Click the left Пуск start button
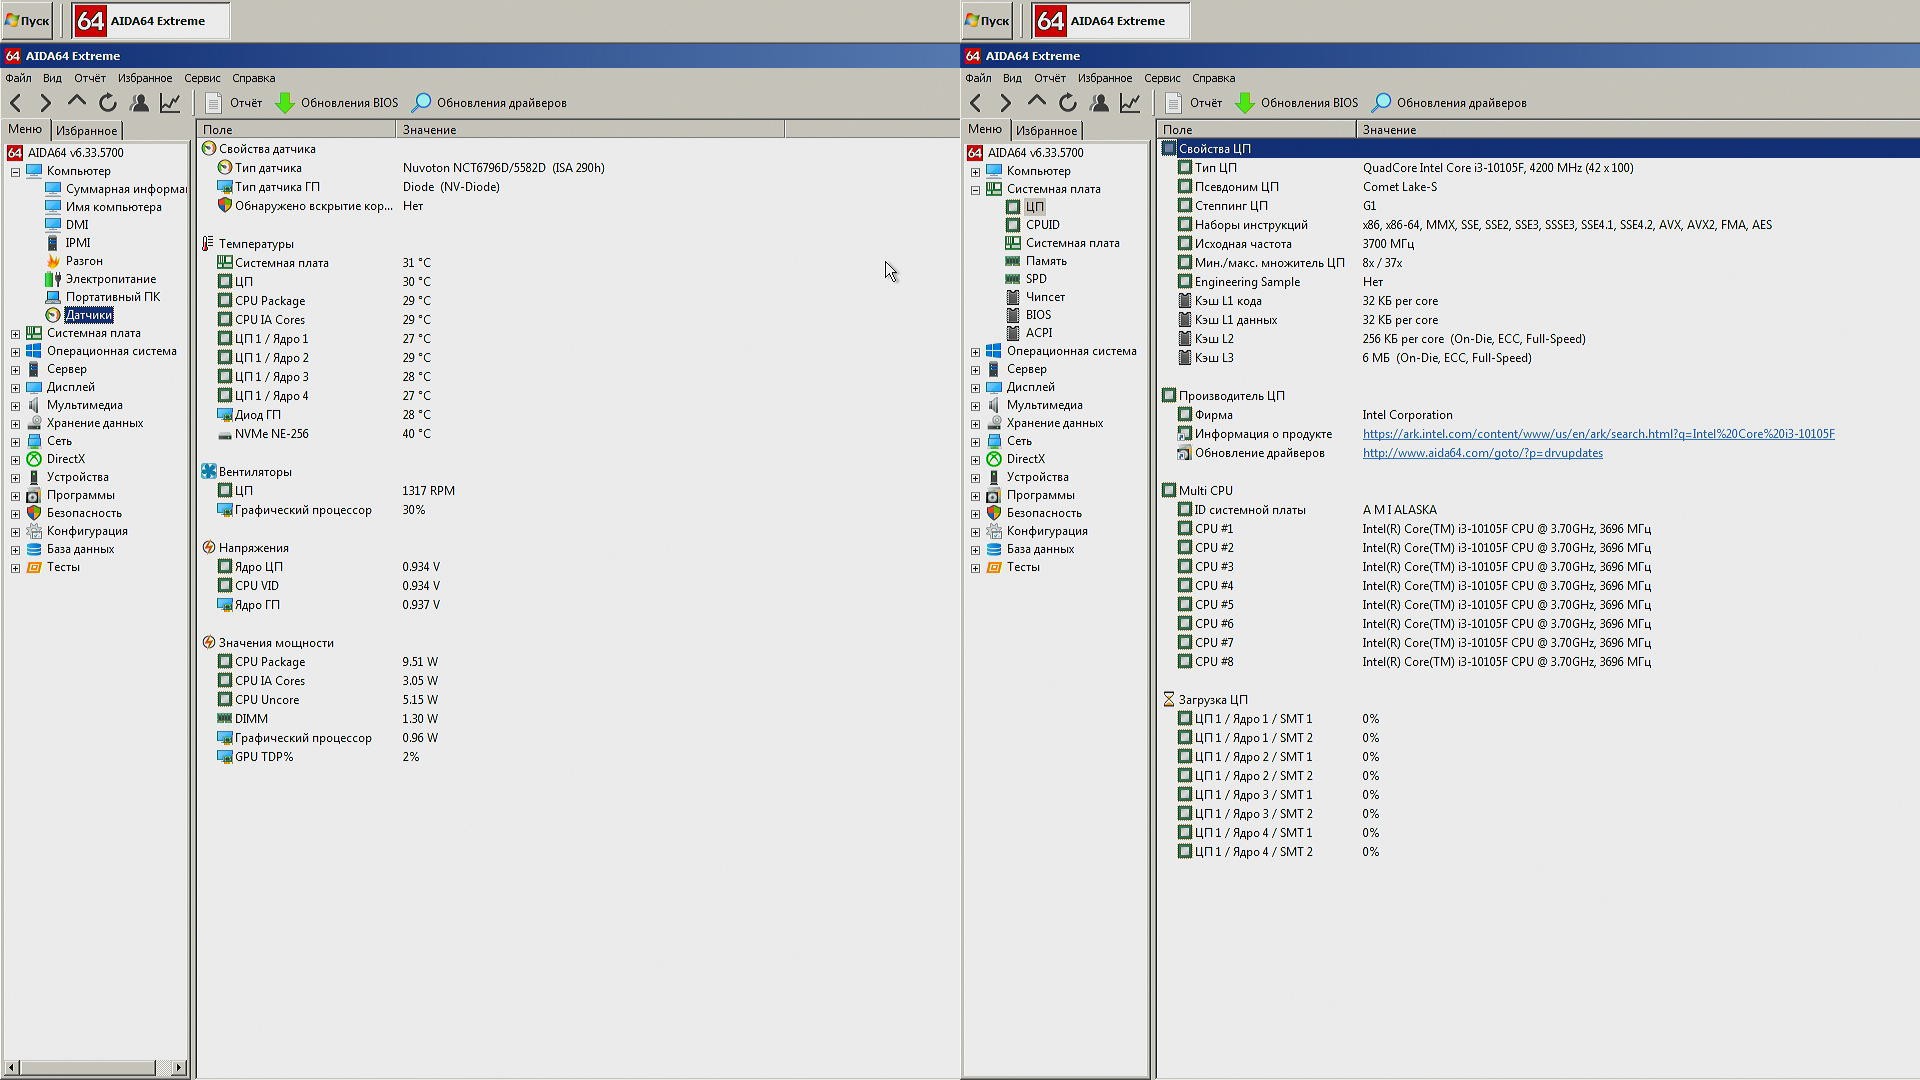The height and width of the screenshot is (1080, 1920). click(27, 21)
